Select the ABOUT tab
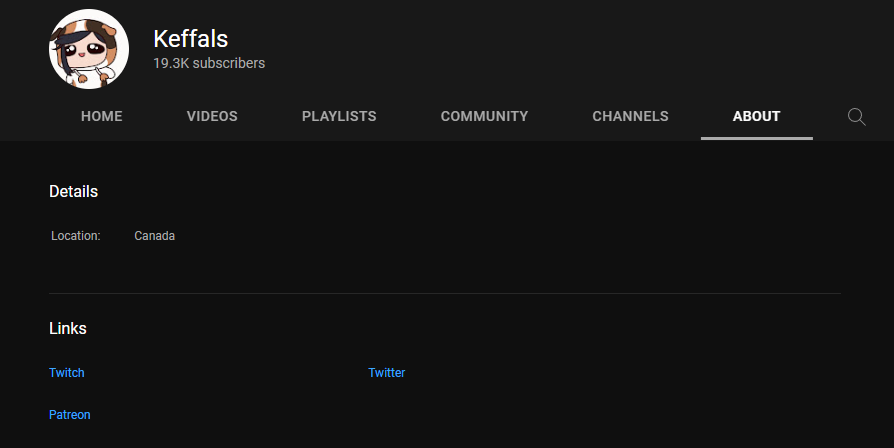This screenshot has height=448, width=894. [757, 116]
